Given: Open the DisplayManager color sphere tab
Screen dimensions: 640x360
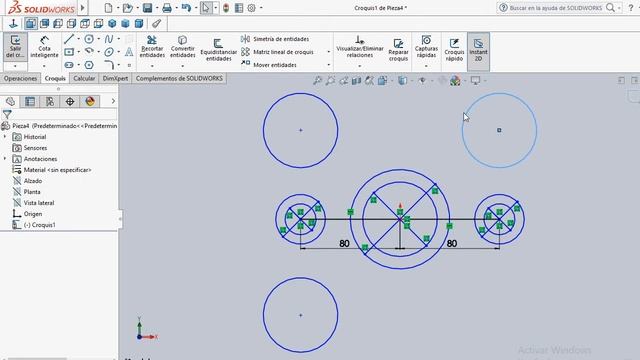Looking at the screenshot, I should click(x=90, y=101).
